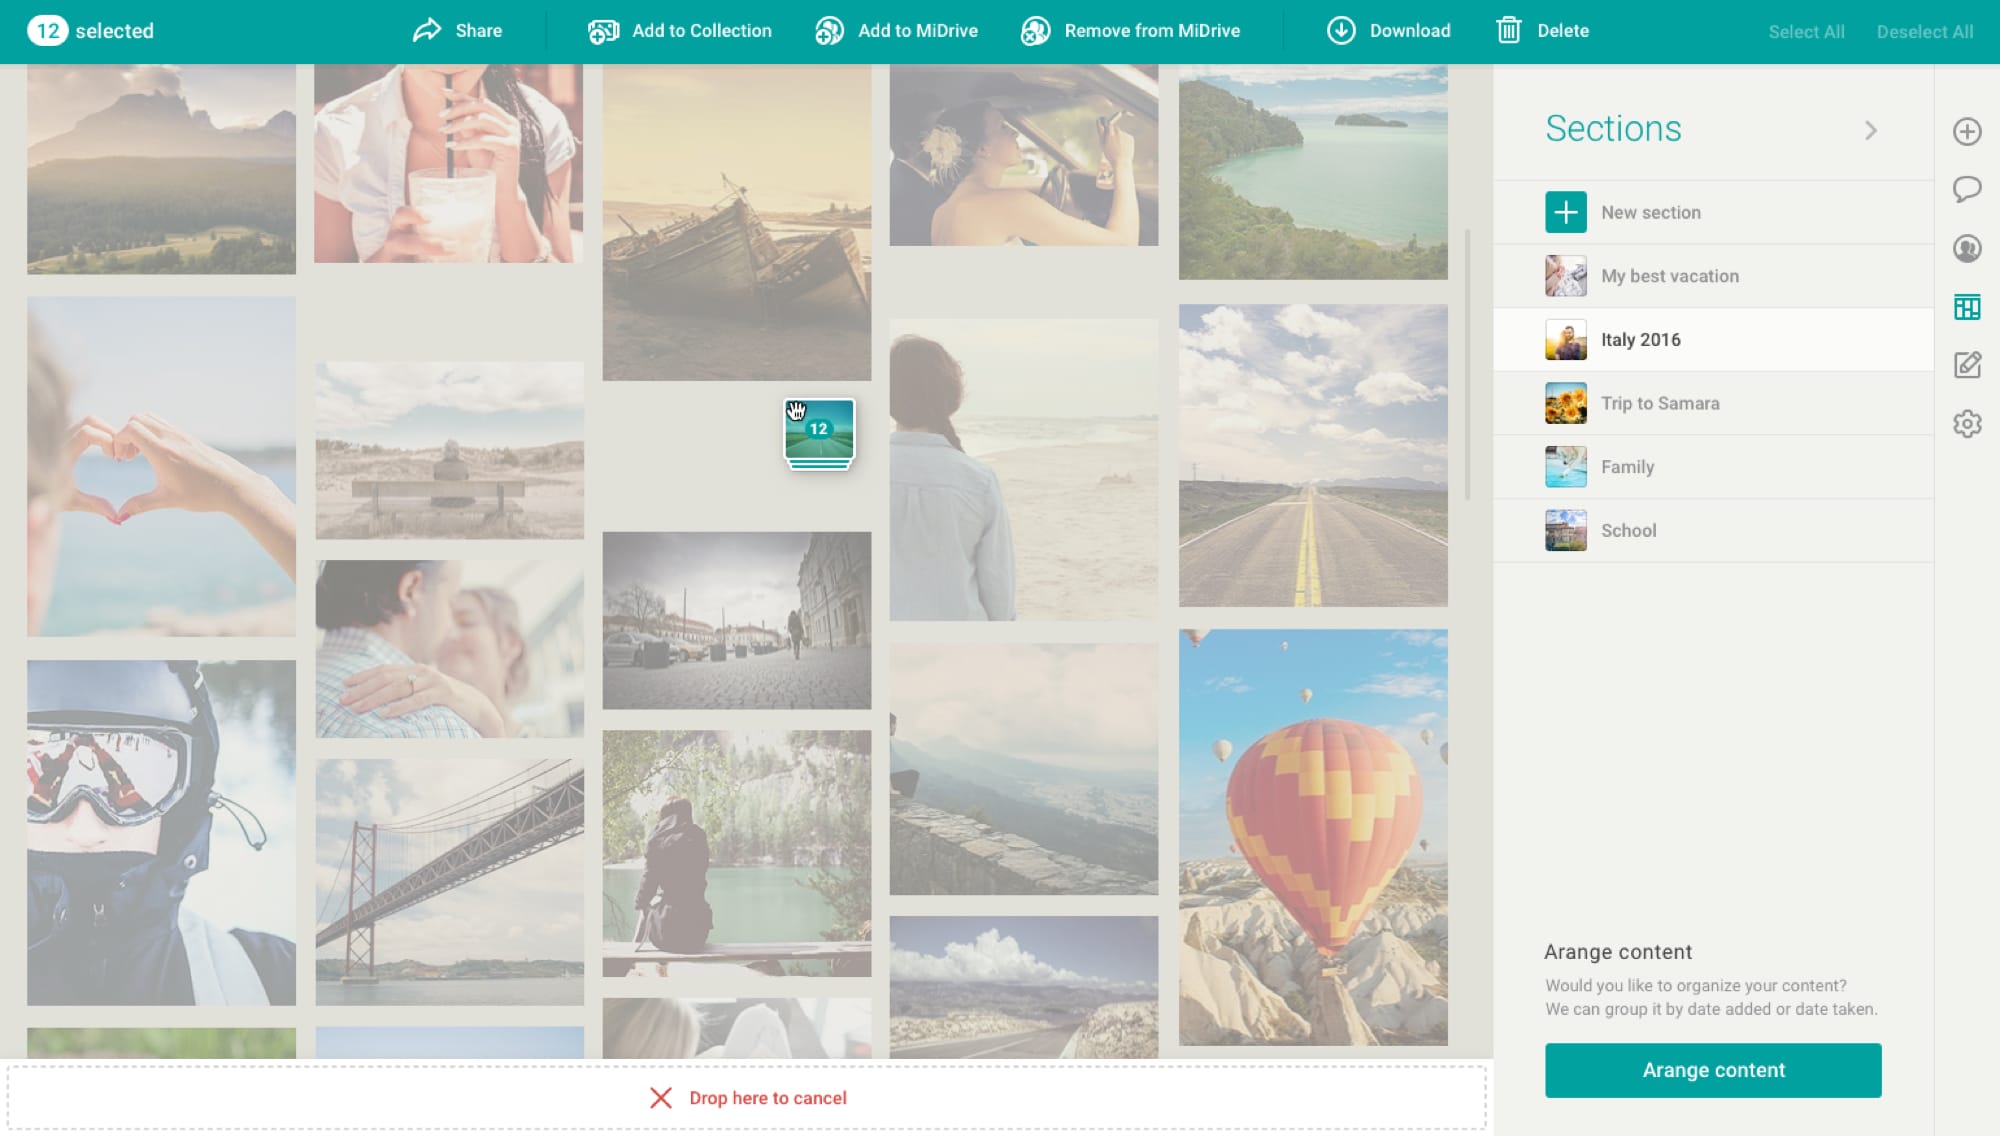Select the Family section

pos(1627,467)
